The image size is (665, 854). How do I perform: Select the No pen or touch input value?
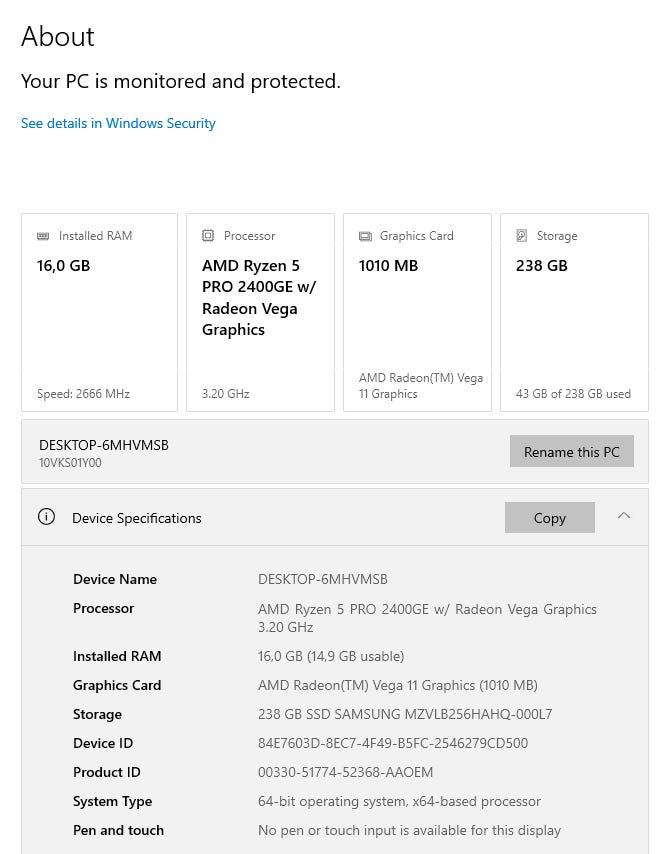pyautogui.click(x=409, y=830)
